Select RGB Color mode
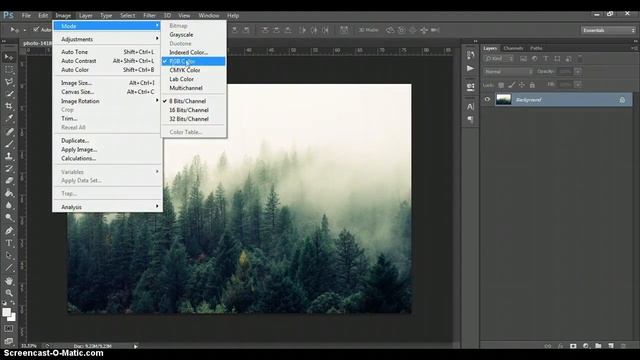Screen dimensions: 640x360 tap(193, 61)
